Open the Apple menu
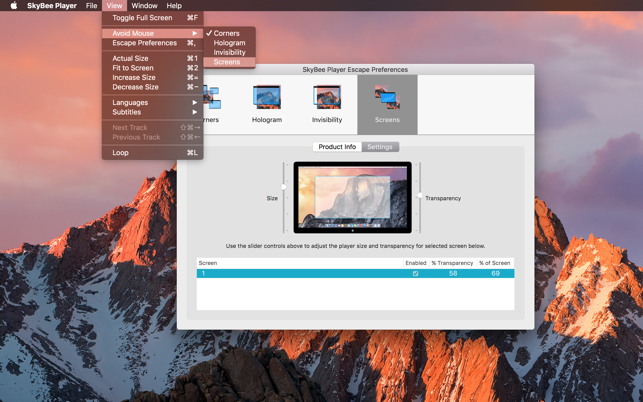 (14, 5)
